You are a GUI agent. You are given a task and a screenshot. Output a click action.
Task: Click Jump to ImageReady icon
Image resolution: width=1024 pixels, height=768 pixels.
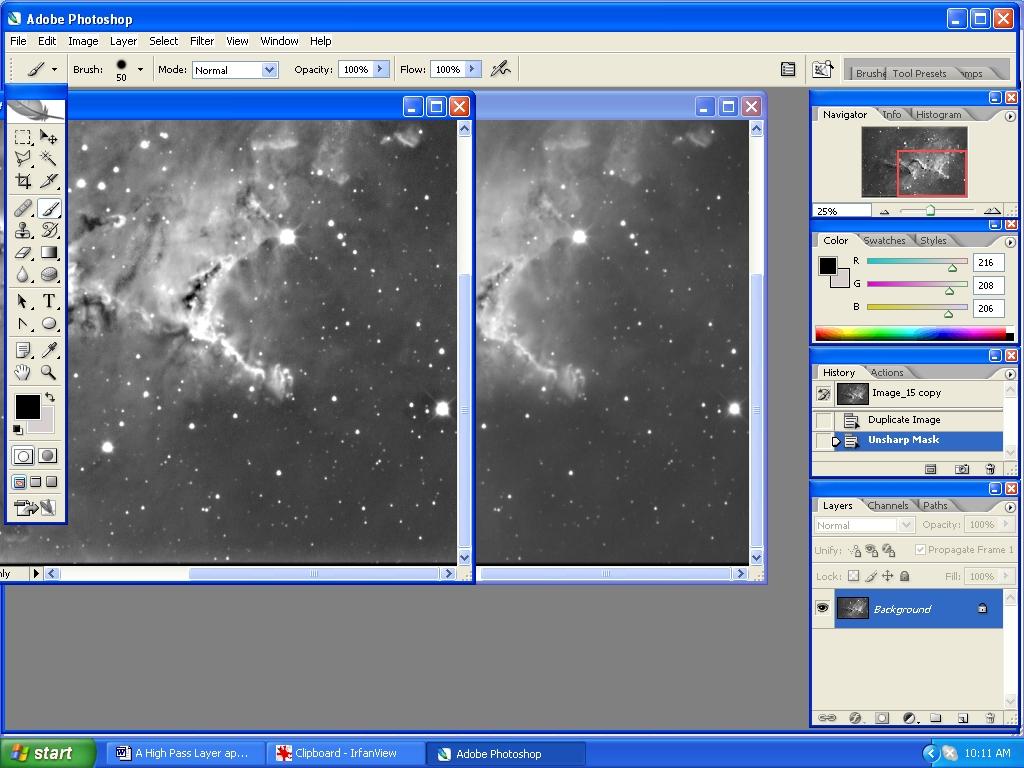[36, 507]
